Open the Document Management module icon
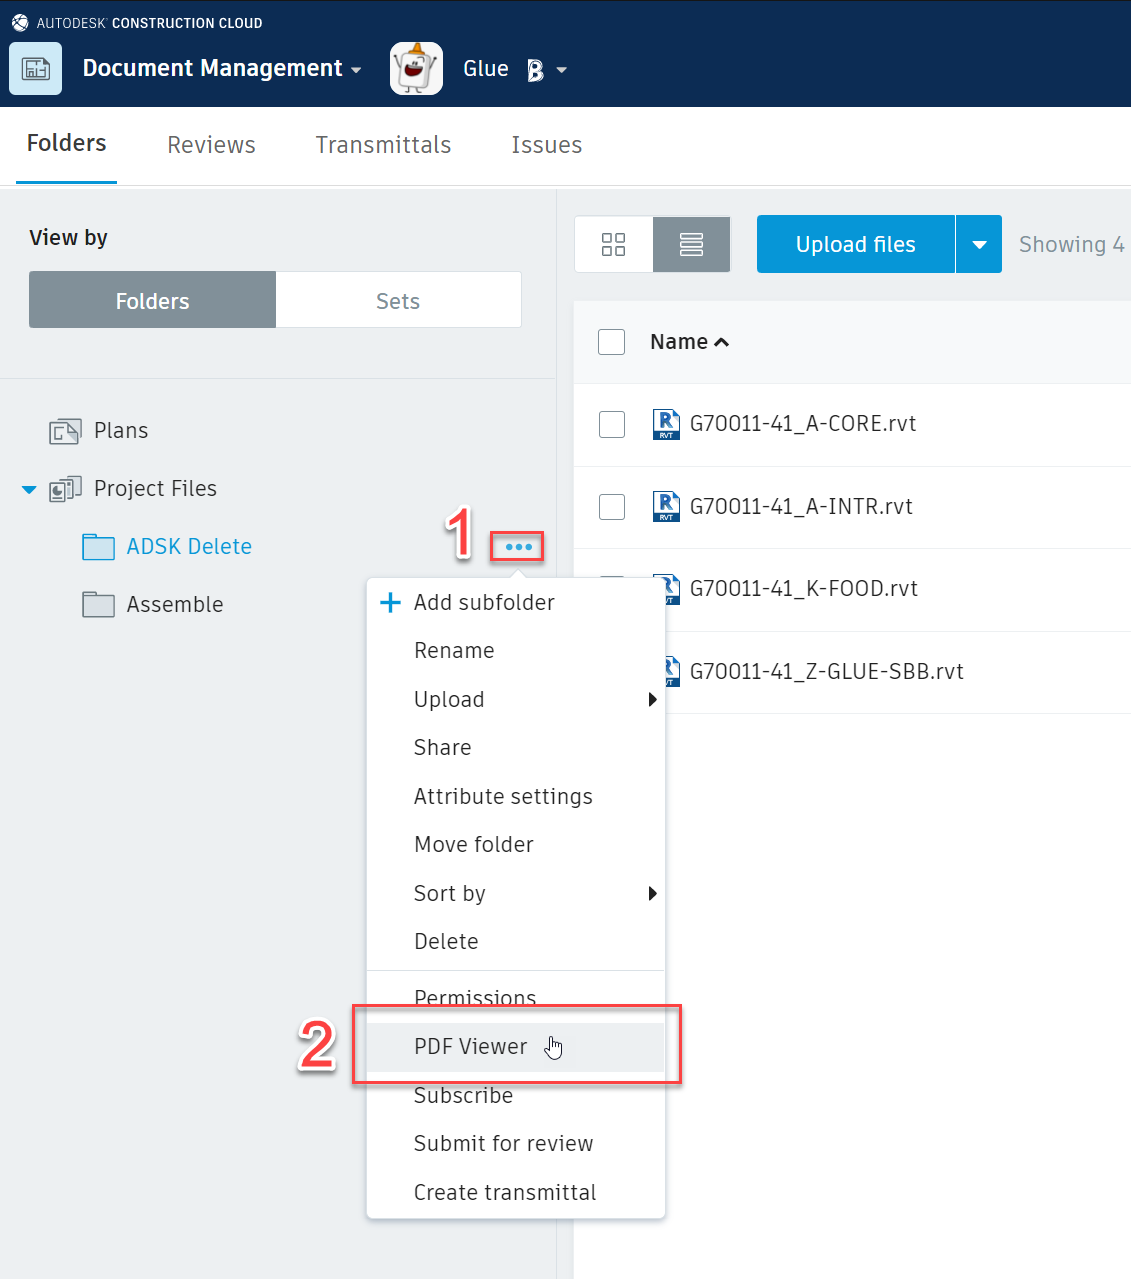This screenshot has width=1131, height=1279. click(x=35, y=68)
